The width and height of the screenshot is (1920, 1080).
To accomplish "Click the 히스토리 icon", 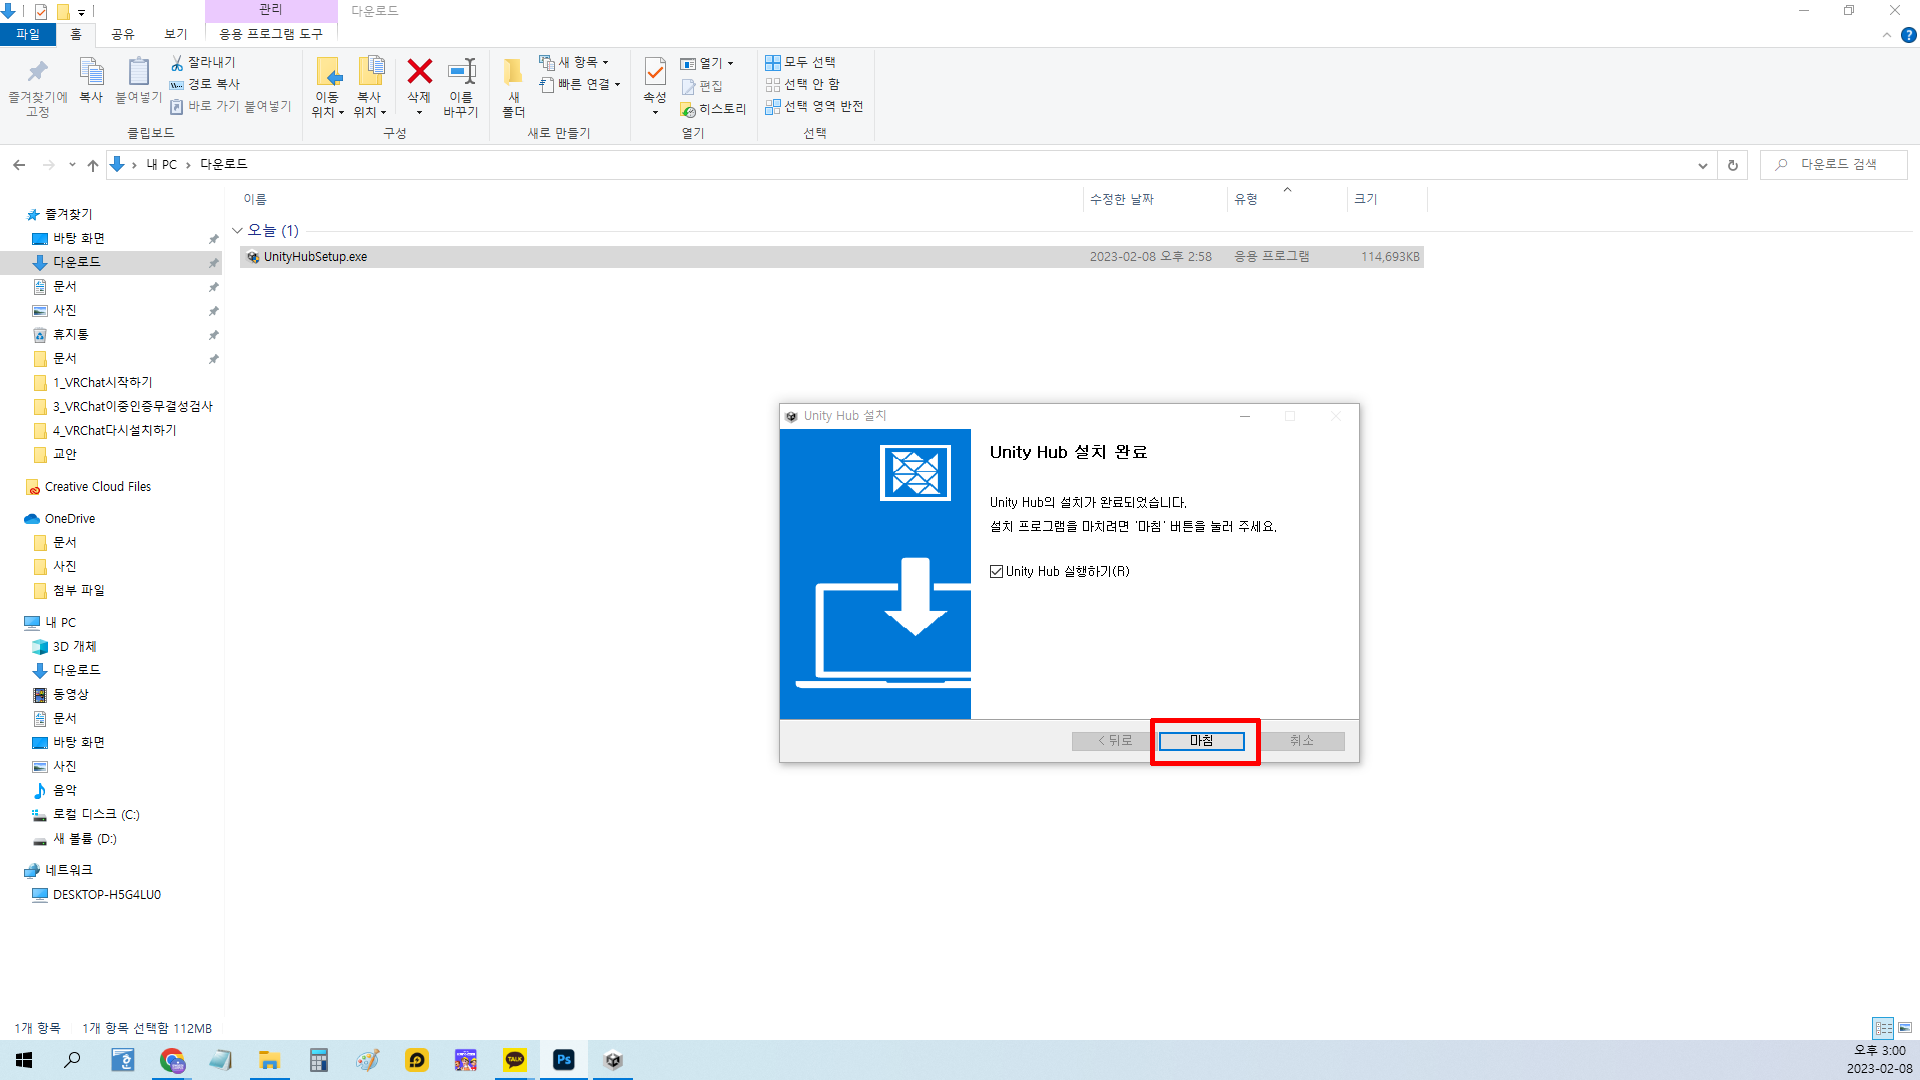I will [x=688, y=110].
